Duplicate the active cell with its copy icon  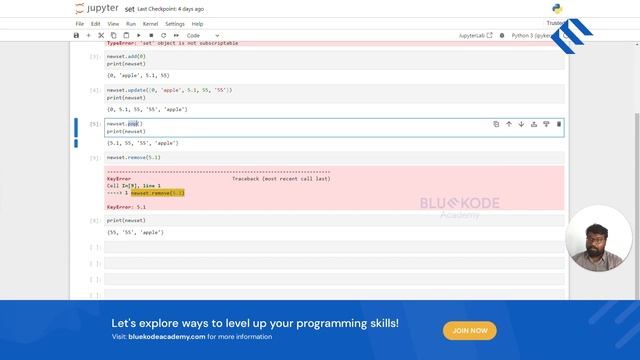pos(496,124)
